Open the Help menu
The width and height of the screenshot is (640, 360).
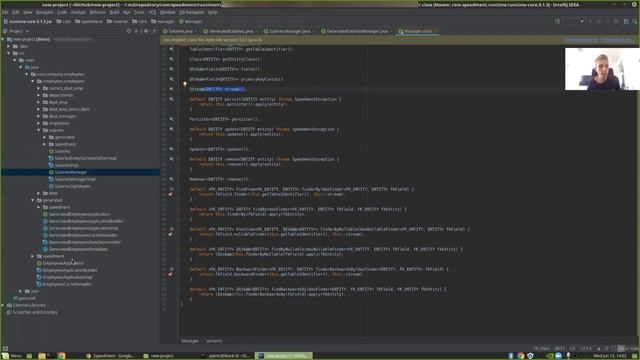point(212,12)
